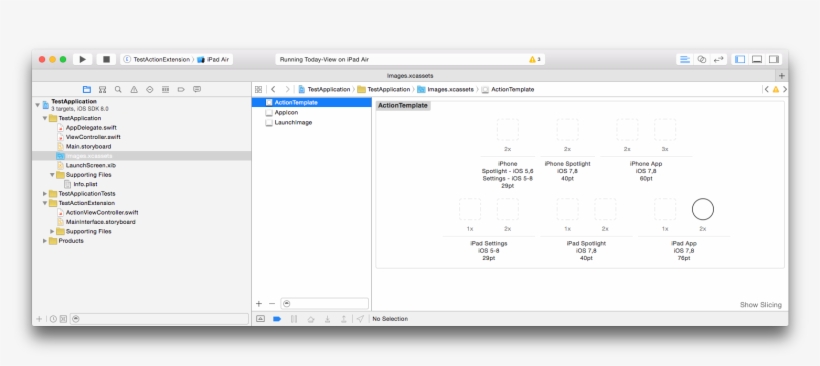Image resolution: width=820 pixels, height=366 pixels.
Task: Jump to previous issue in jump bar
Action: pos(767,89)
